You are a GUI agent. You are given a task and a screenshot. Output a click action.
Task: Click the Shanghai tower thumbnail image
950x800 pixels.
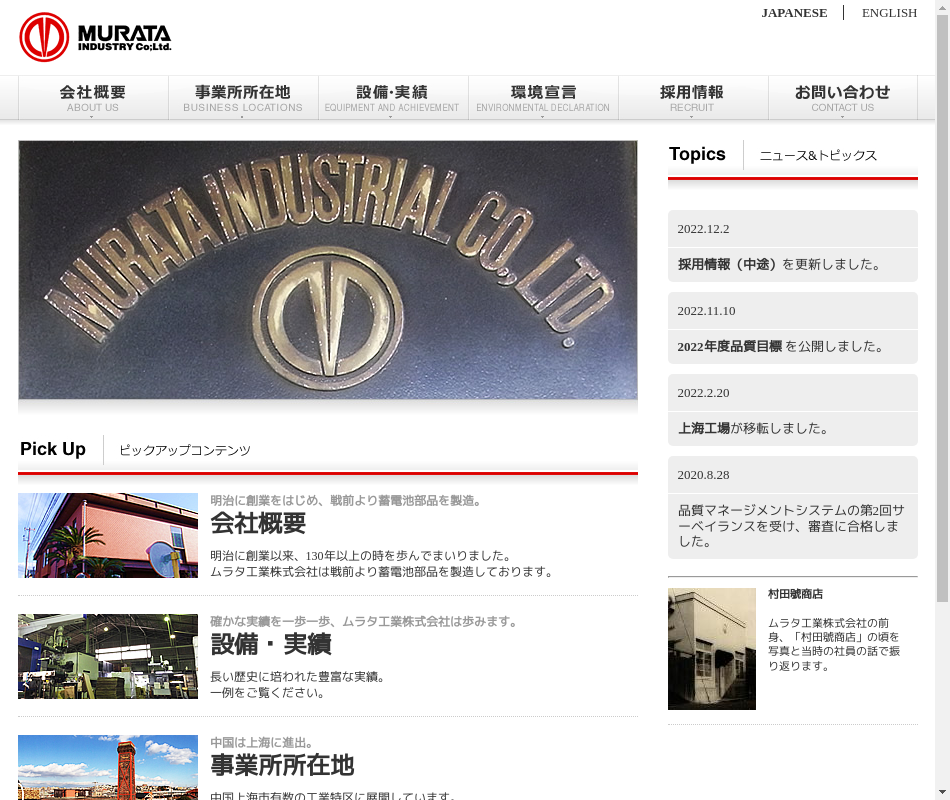pos(108,767)
